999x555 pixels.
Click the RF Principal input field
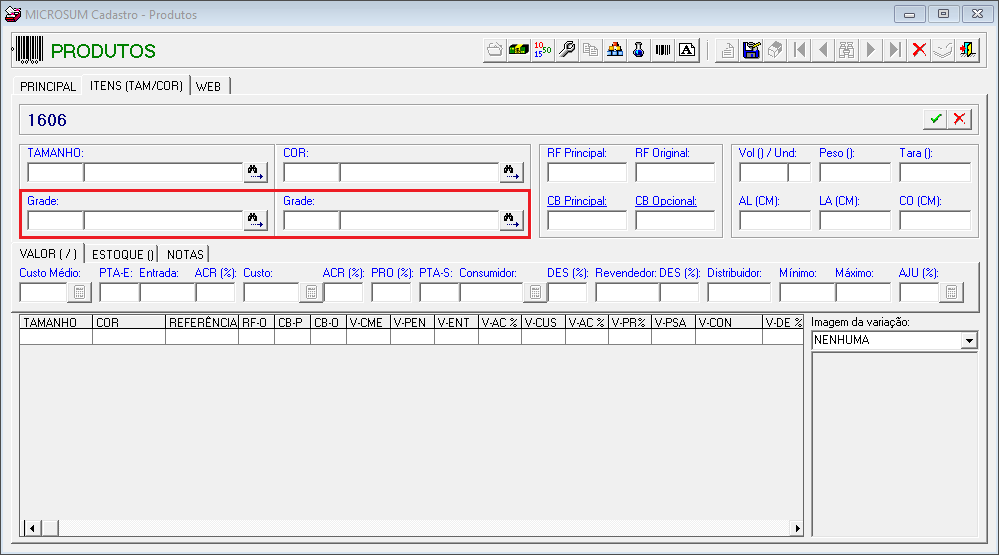pyautogui.click(x=587, y=172)
